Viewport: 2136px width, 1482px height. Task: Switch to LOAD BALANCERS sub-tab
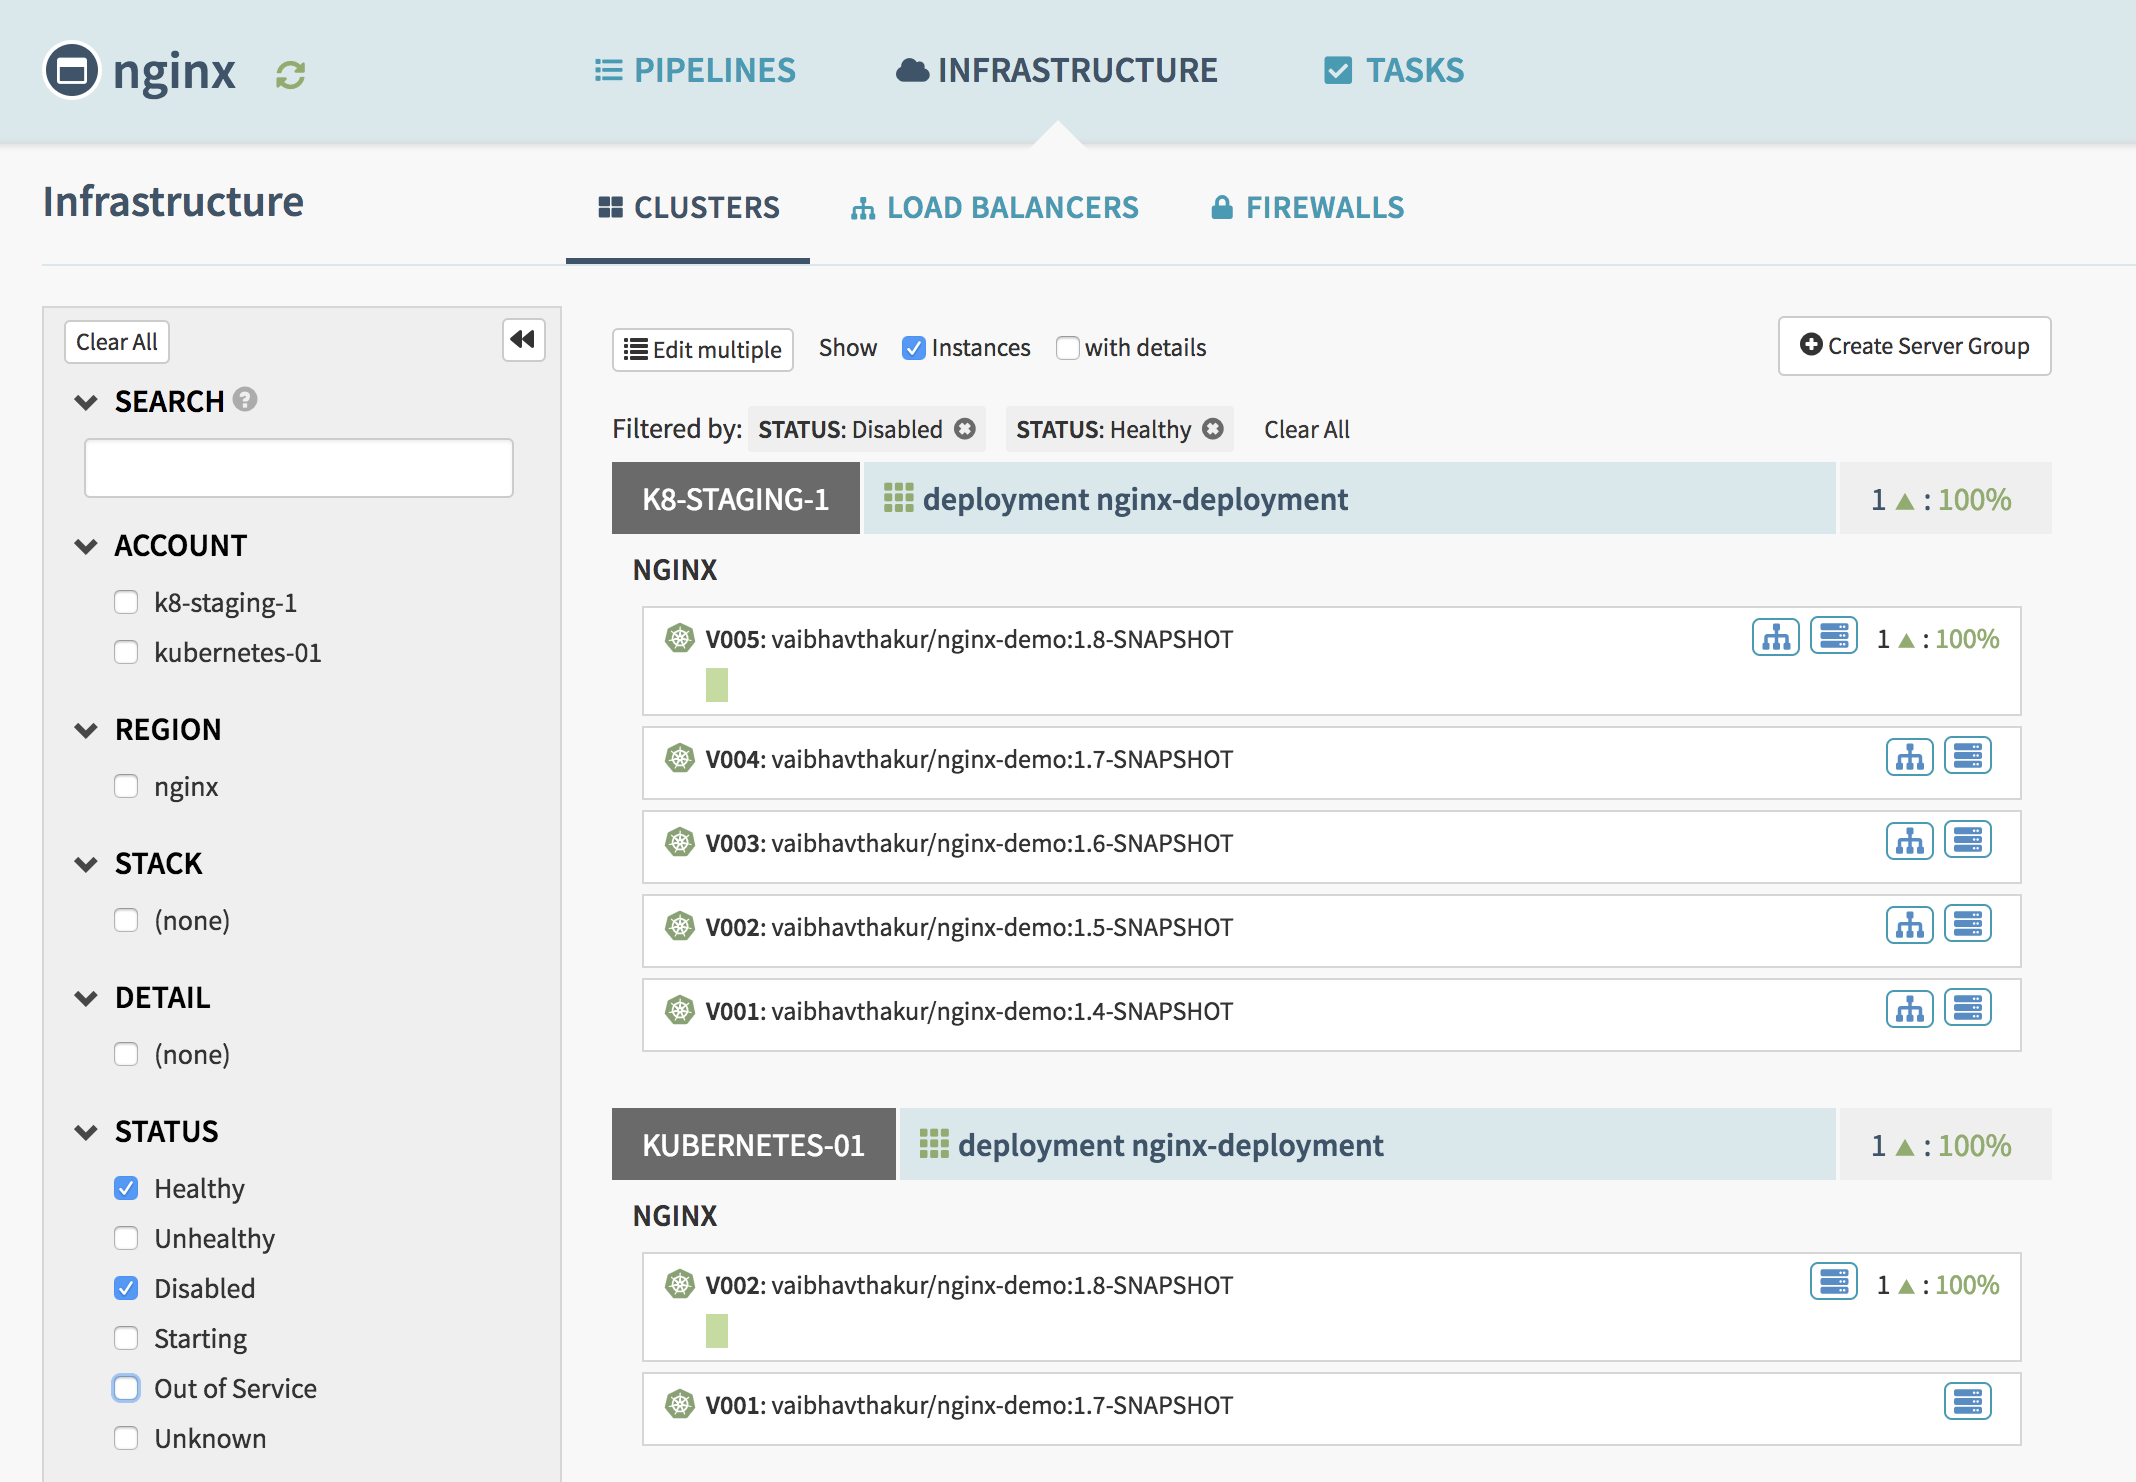994,207
